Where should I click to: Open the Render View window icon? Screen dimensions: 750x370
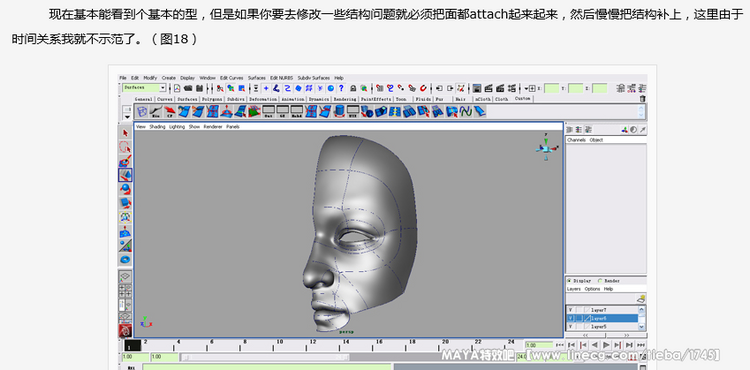click(477, 88)
